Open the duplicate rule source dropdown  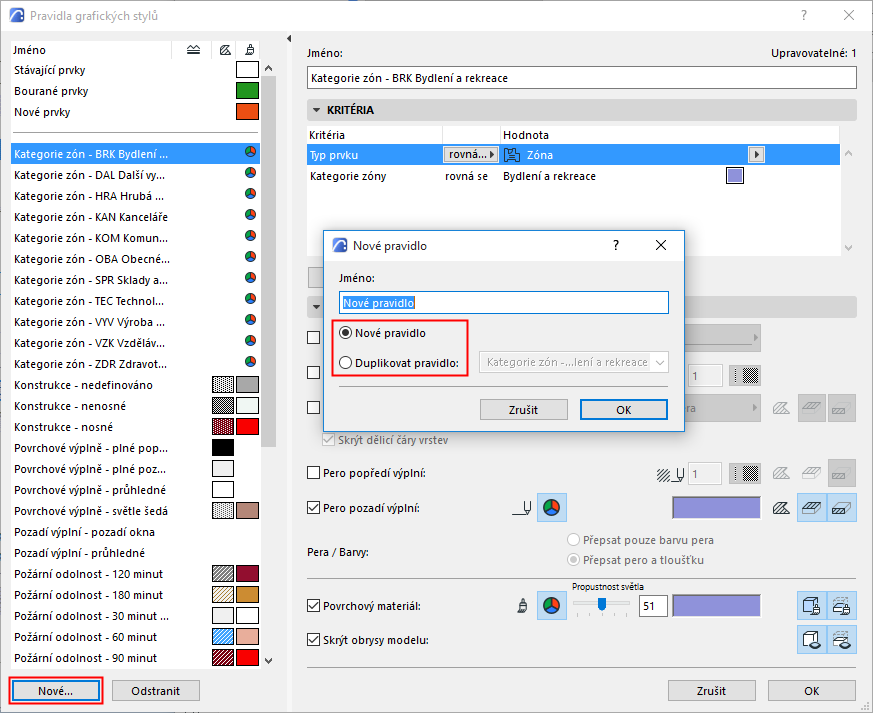tap(573, 362)
